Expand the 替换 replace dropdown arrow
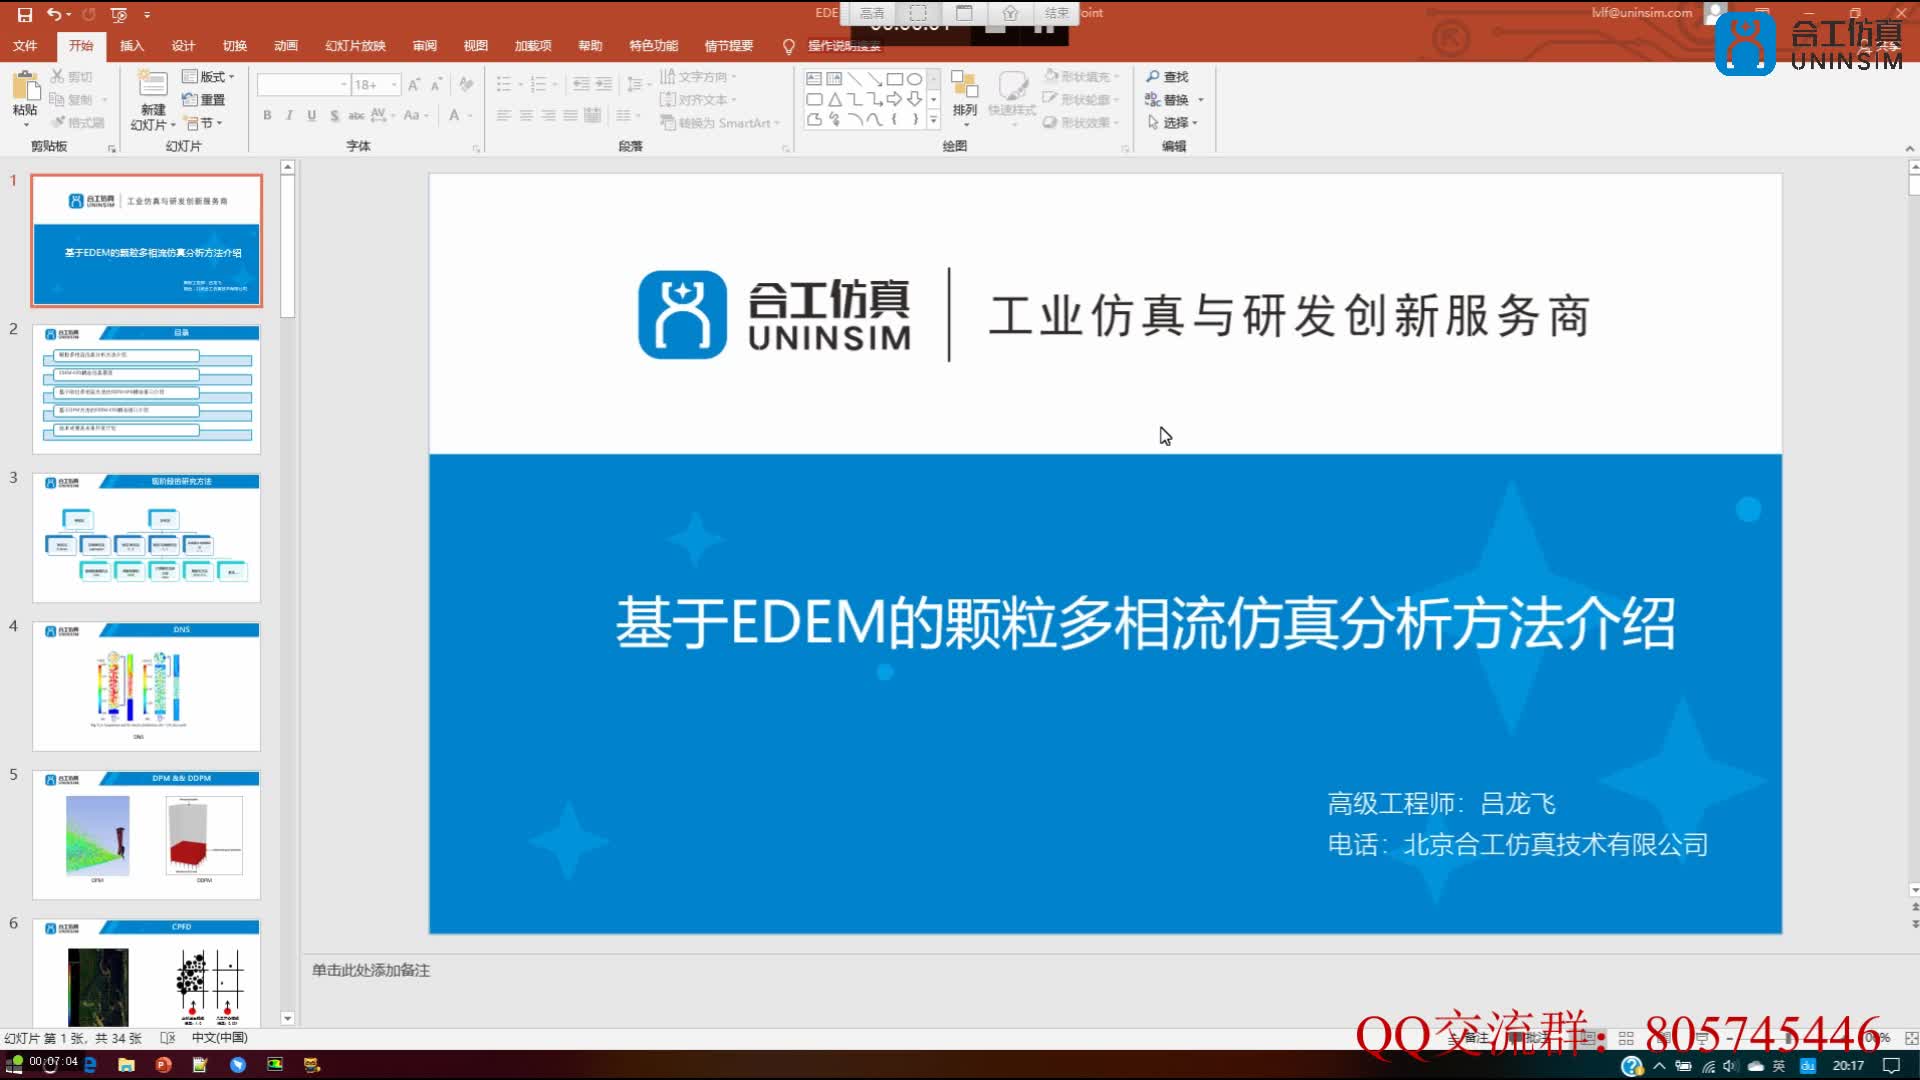The image size is (1920, 1080). pos(1200,100)
